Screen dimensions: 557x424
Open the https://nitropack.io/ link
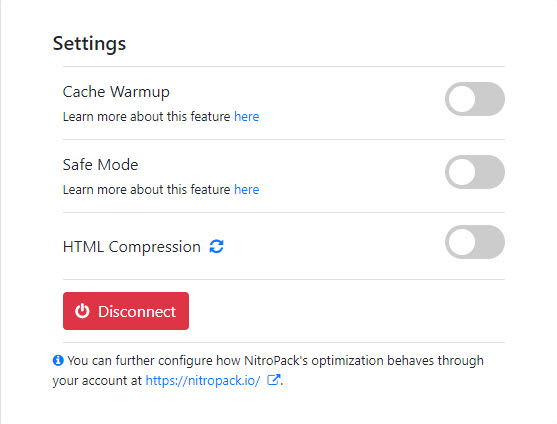coord(203,380)
